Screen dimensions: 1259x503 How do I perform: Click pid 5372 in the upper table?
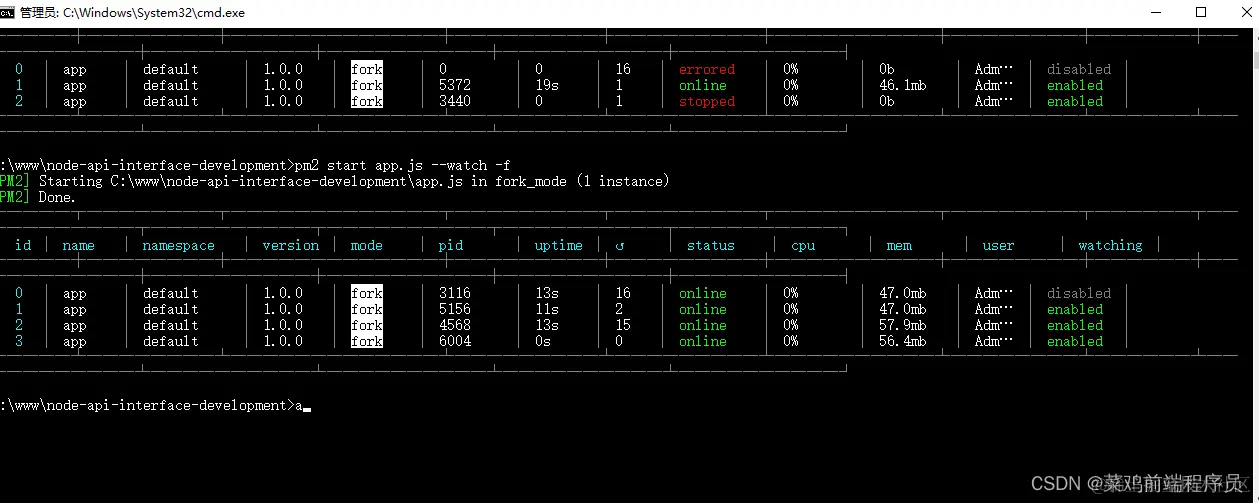point(455,85)
